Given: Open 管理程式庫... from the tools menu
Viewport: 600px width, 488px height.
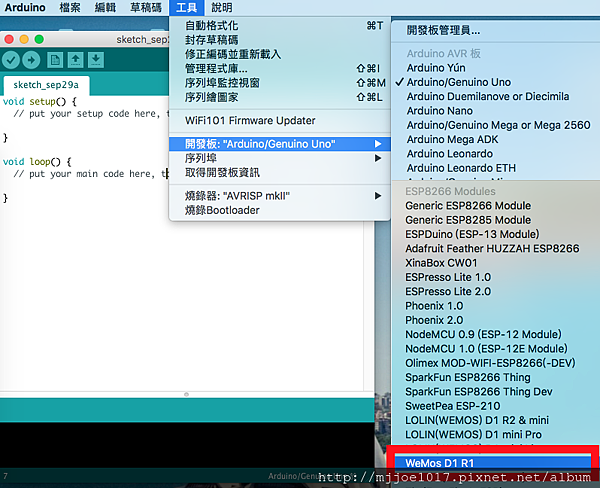Looking at the screenshot, I should tap(279, 69).
